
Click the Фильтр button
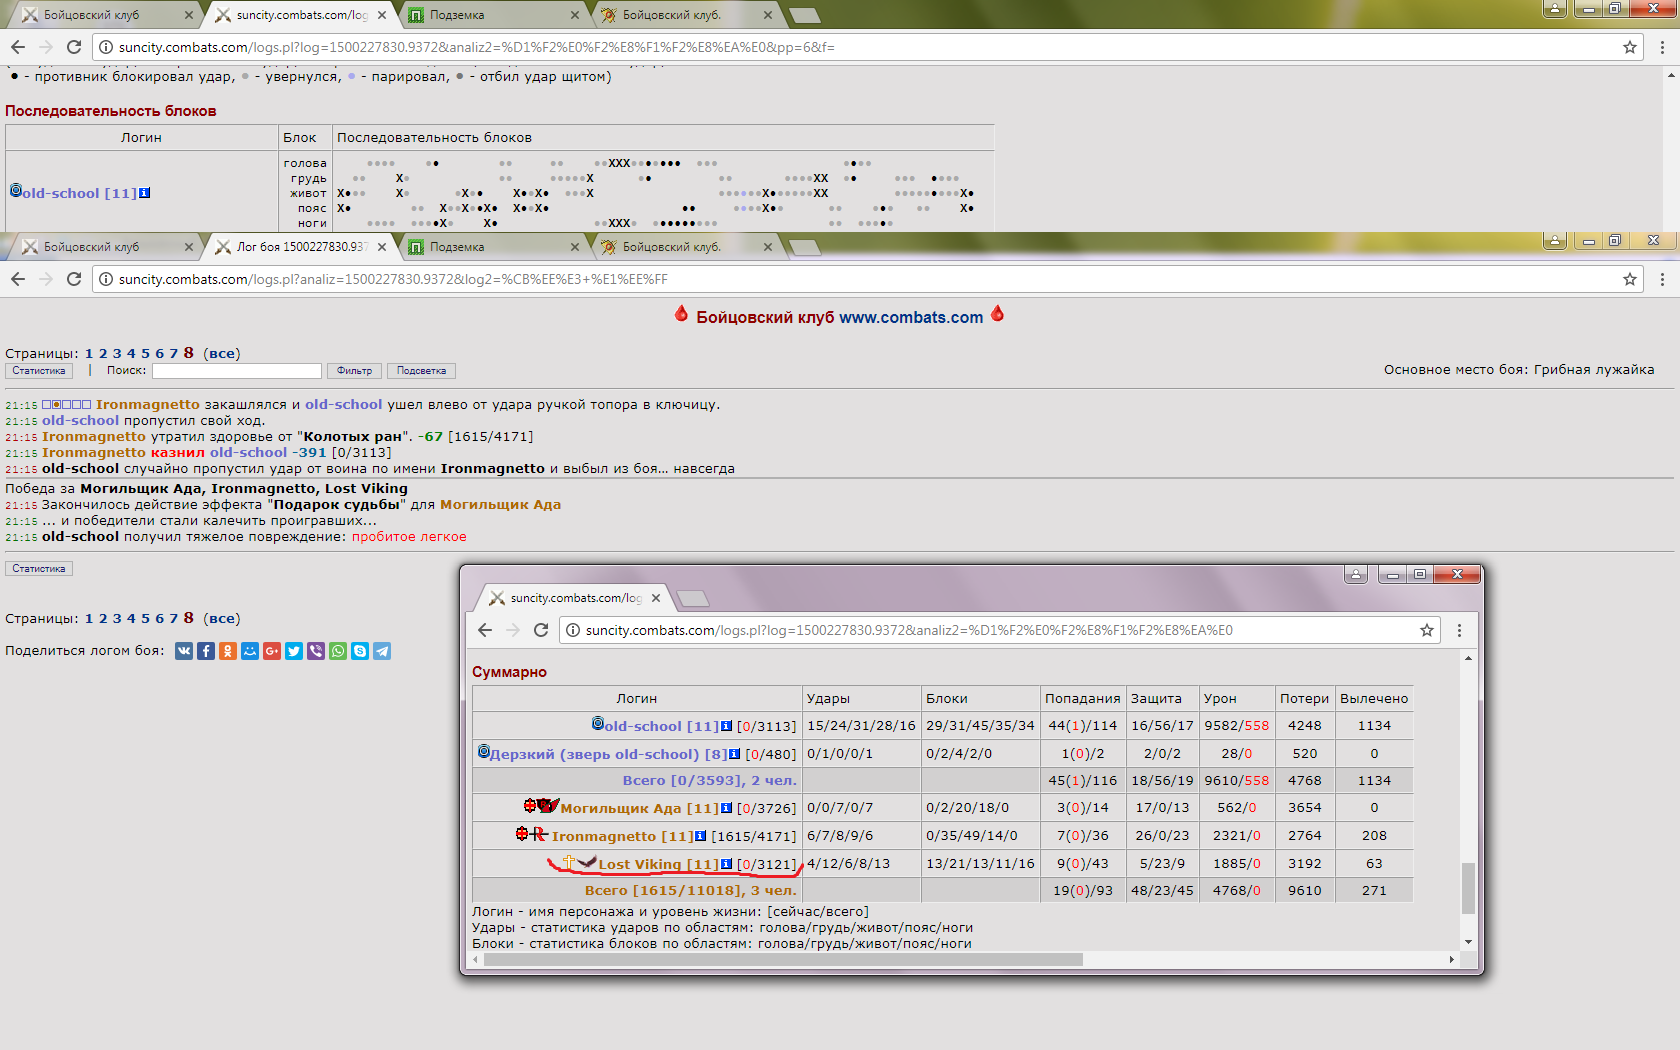(354, 371)
